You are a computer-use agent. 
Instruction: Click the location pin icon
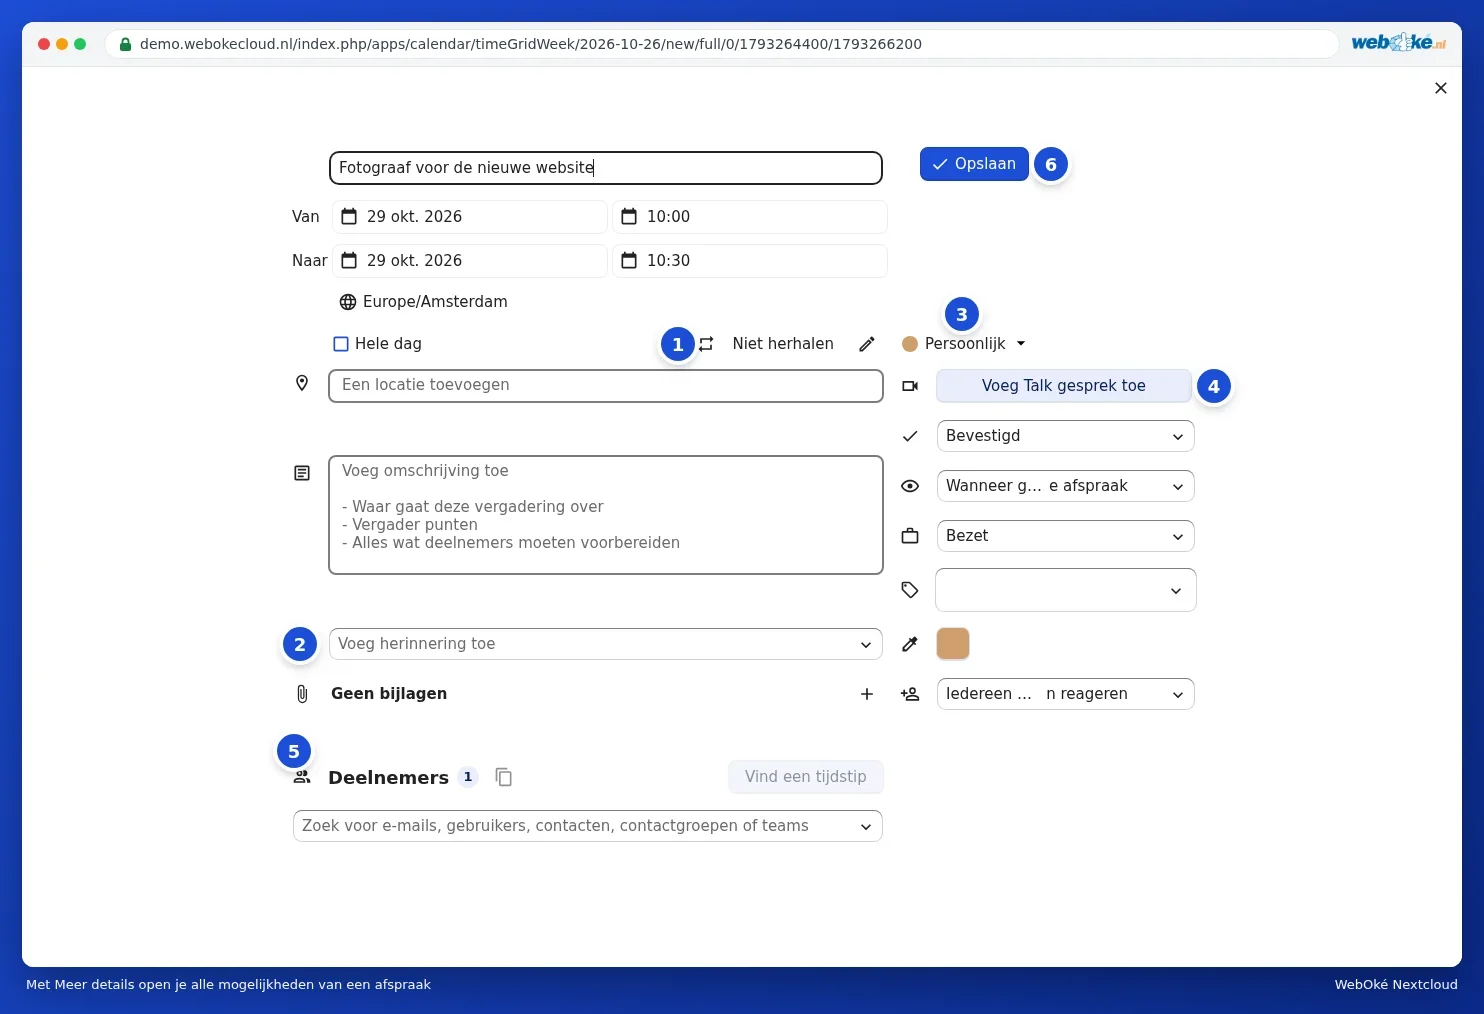(x=302, y=383)
